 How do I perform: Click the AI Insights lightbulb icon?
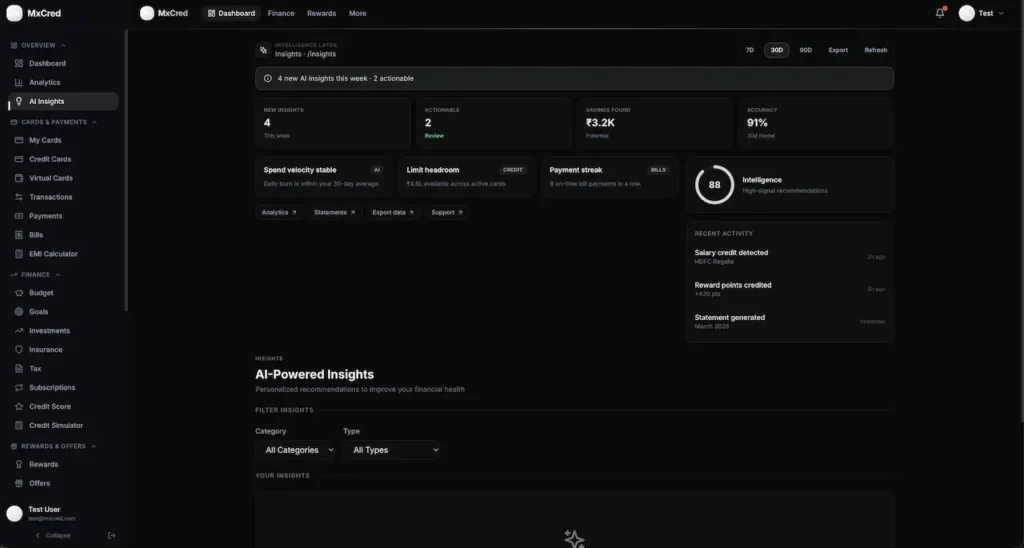19,101
